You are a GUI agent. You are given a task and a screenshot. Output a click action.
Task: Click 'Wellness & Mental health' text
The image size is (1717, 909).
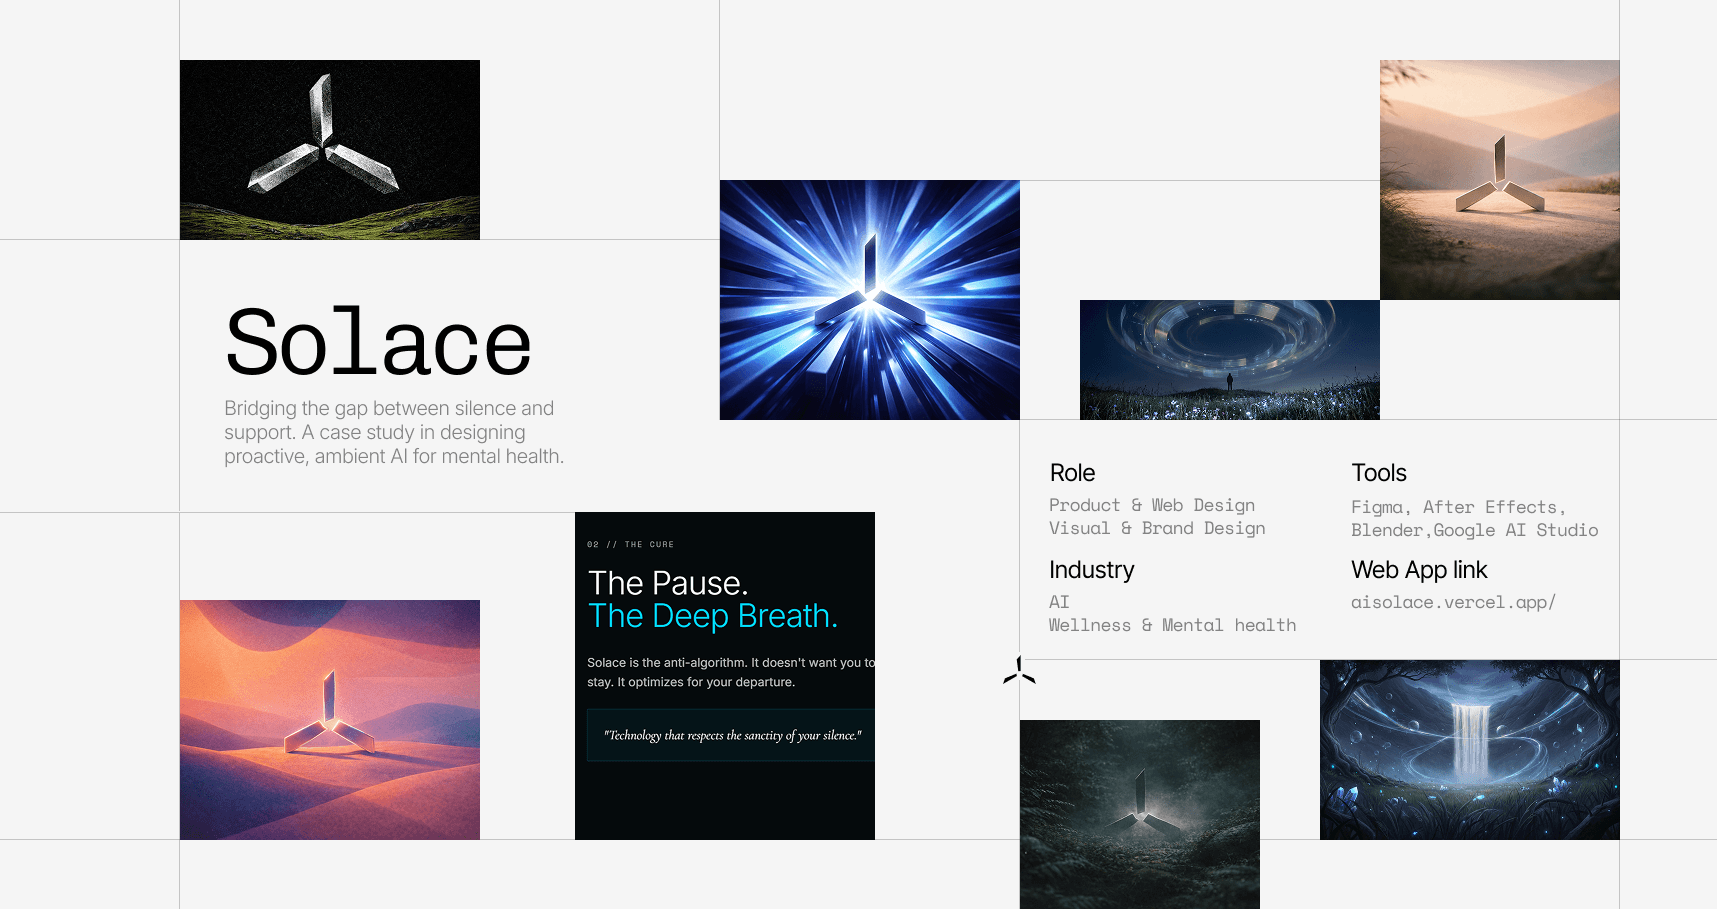coord(1172,625)
